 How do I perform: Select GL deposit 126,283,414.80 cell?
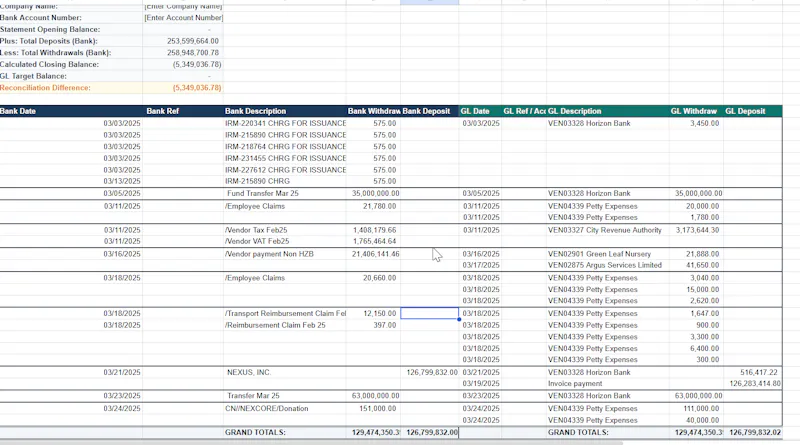point(753,384)
